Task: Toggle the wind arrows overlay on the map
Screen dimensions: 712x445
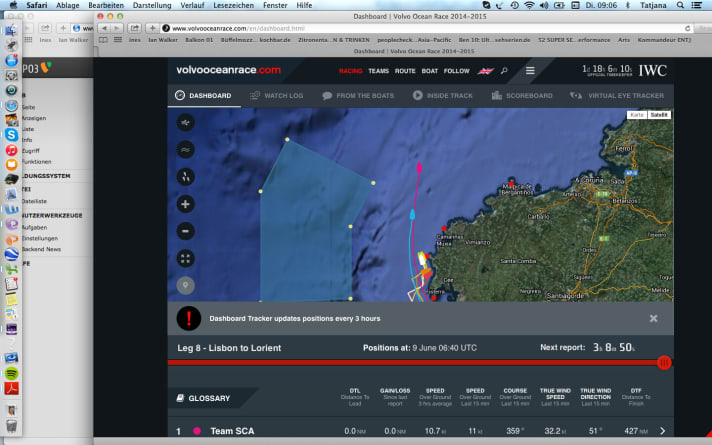Action: tap(185, 123)
